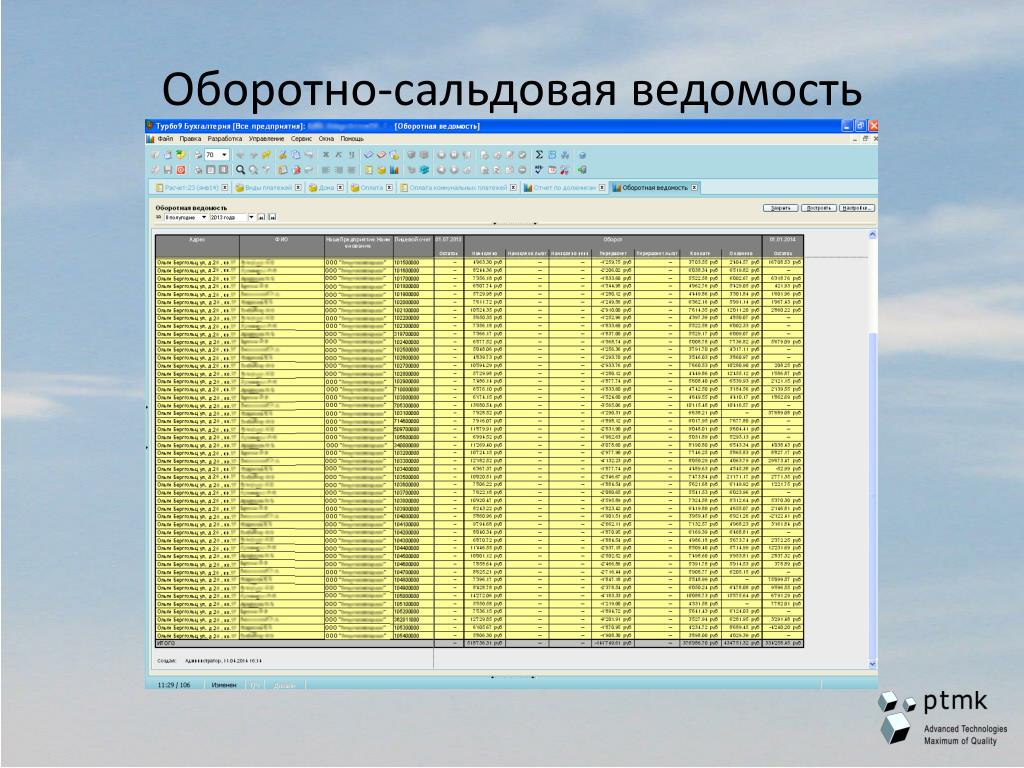Viewport: 1024px width, 768px height.
Task: Click the Изменен status bar entry
Action: point(223,685)
